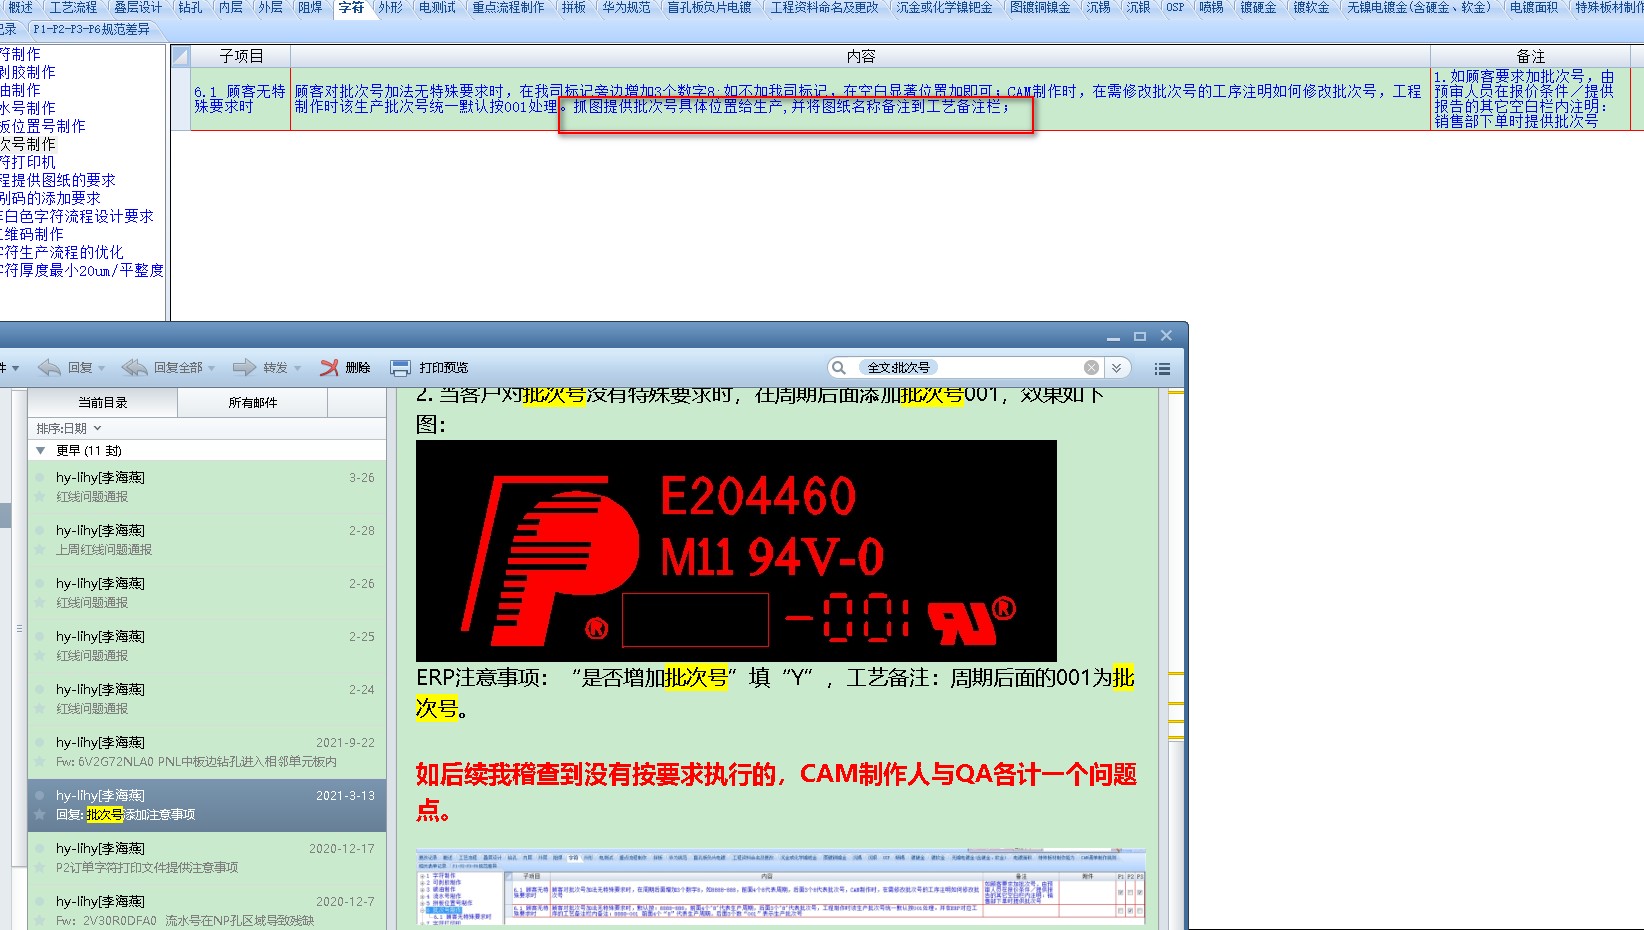Screen dimensions: 1644x930
Task: Open Print Preview in mail toolbar
Action: tap(429, 368)
